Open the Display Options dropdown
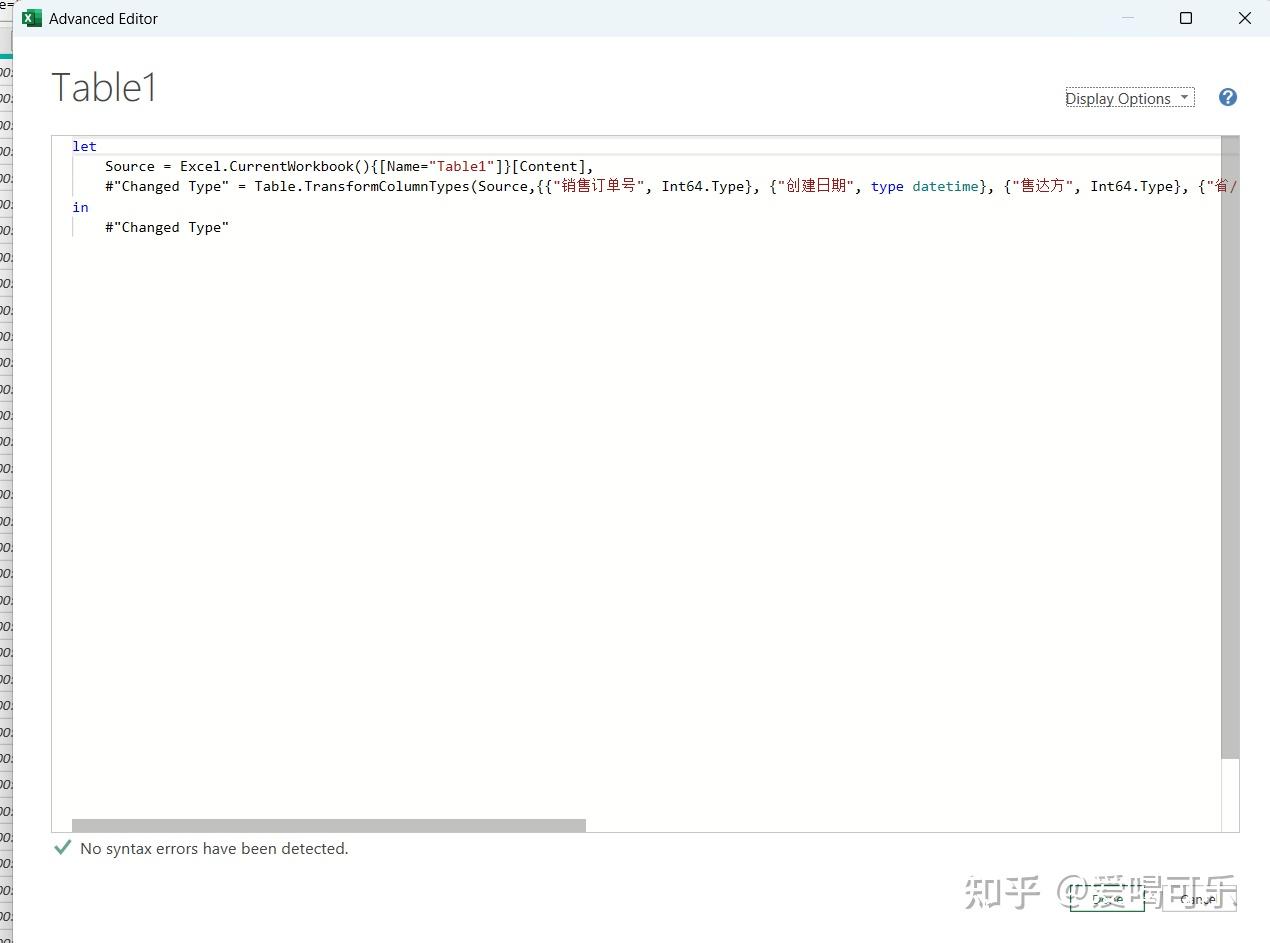 point(1118,98)
